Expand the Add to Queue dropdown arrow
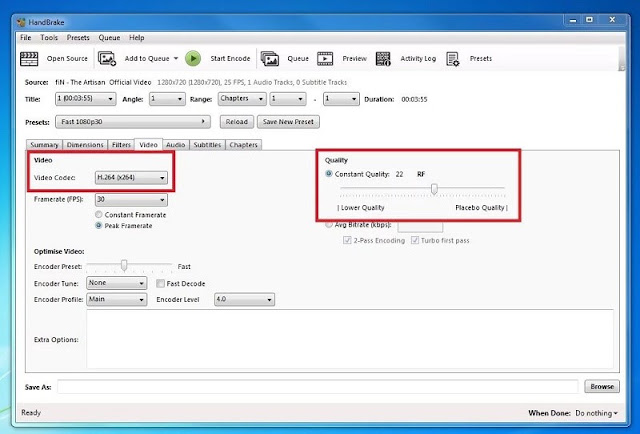 click(176, 58)
